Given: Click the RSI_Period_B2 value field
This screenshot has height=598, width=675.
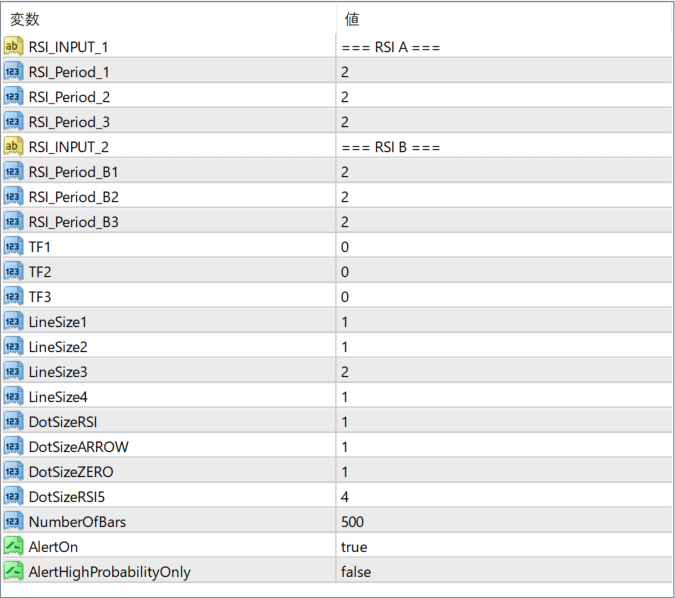Looking at the screenshot, I should point(345,197).
